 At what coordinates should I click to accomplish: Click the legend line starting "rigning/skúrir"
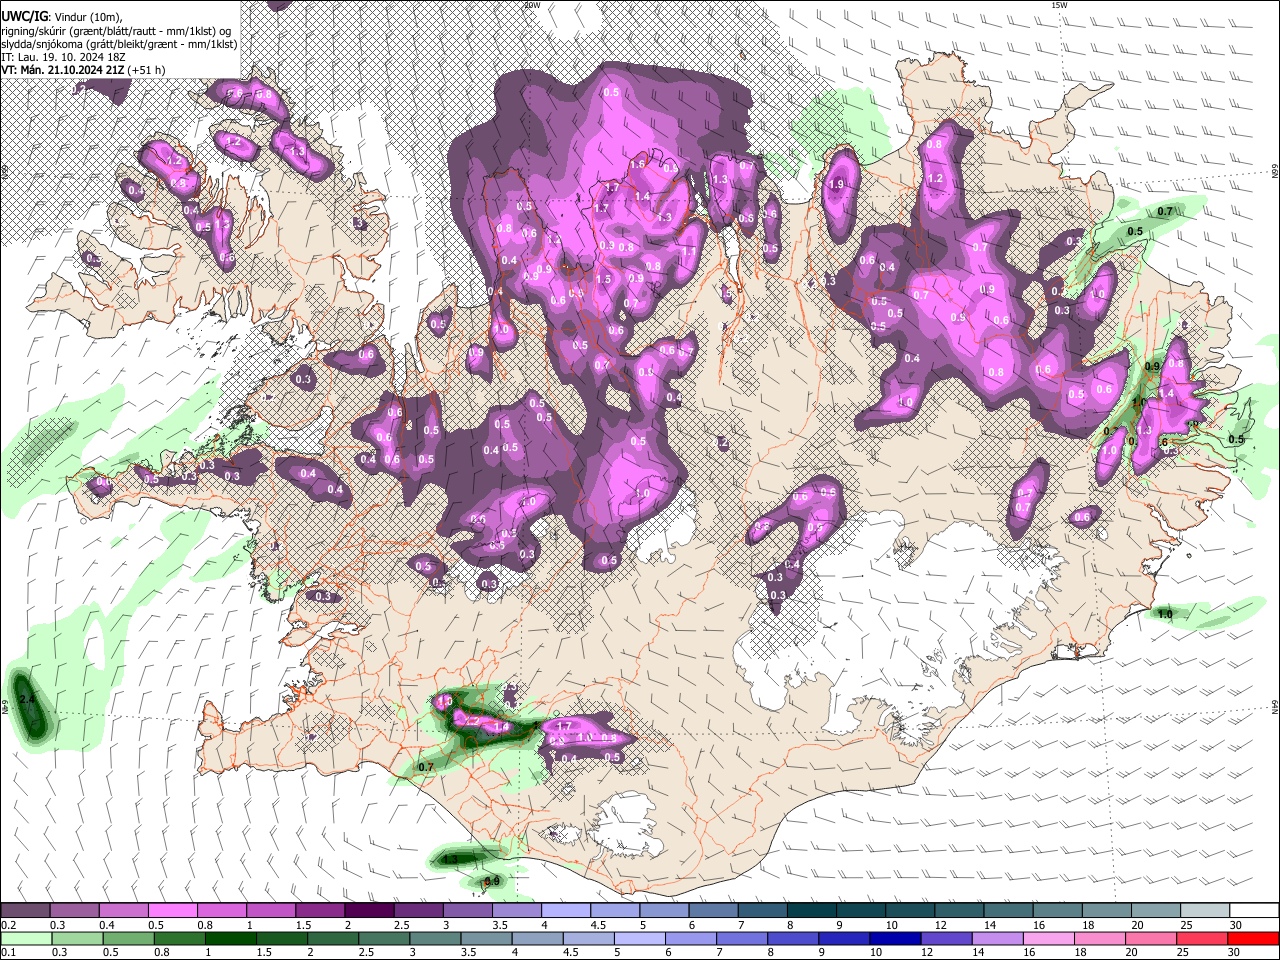[116, 31]
